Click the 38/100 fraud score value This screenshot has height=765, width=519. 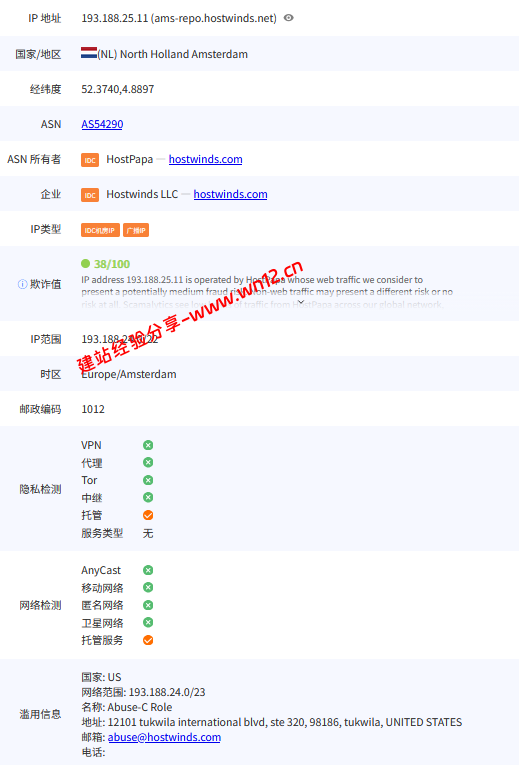pyautogui.click(x=112, y=264)
